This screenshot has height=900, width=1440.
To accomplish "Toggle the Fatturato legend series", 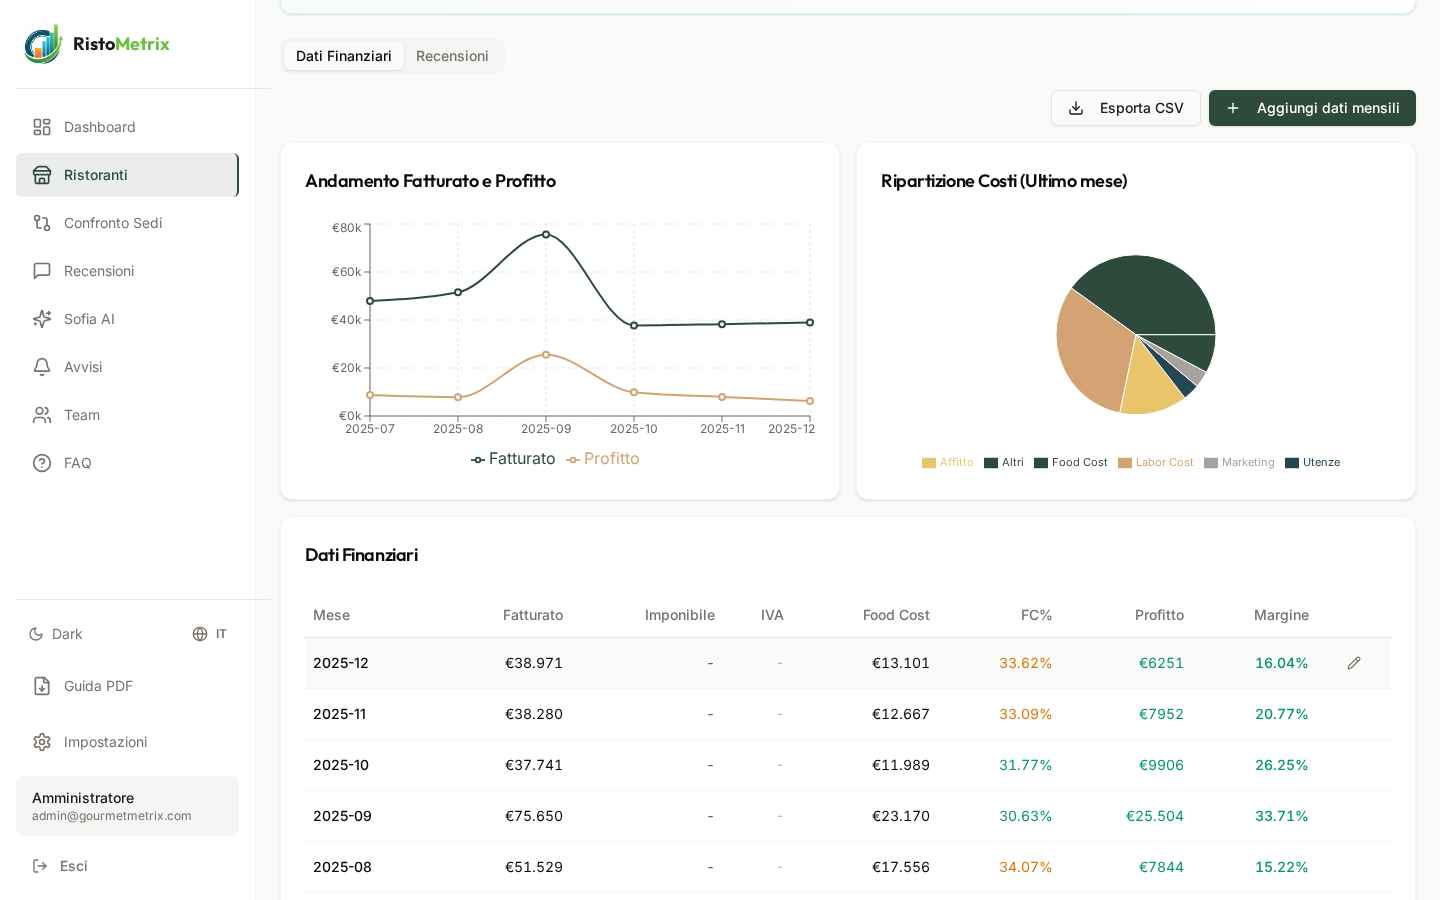I will [513, 459].
